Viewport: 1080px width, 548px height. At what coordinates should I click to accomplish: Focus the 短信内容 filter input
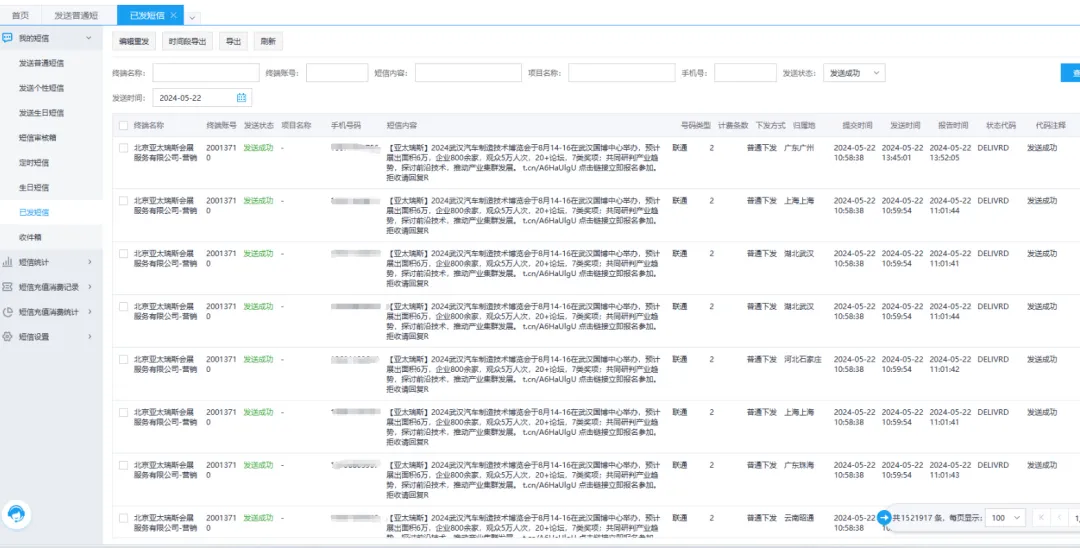(x=468, y=73)
